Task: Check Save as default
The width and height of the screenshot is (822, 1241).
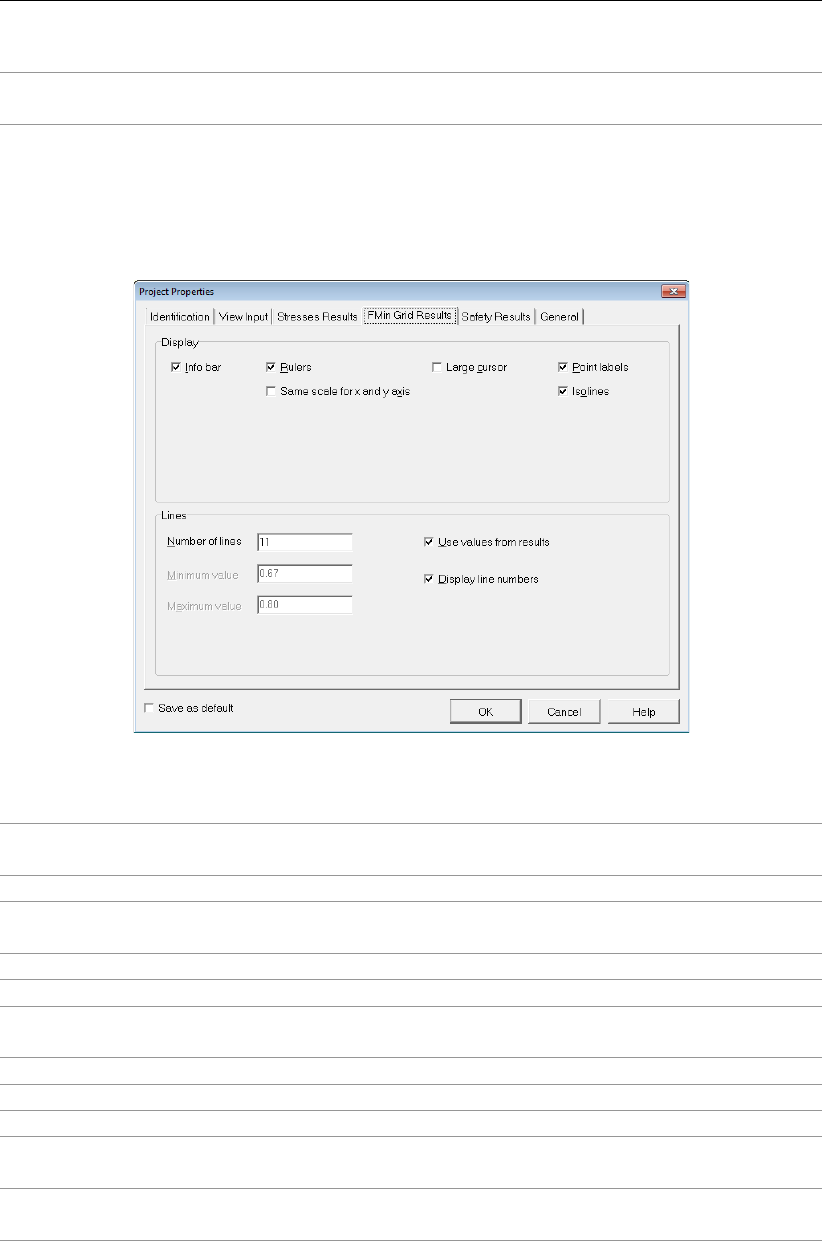Action: [189, 708]
